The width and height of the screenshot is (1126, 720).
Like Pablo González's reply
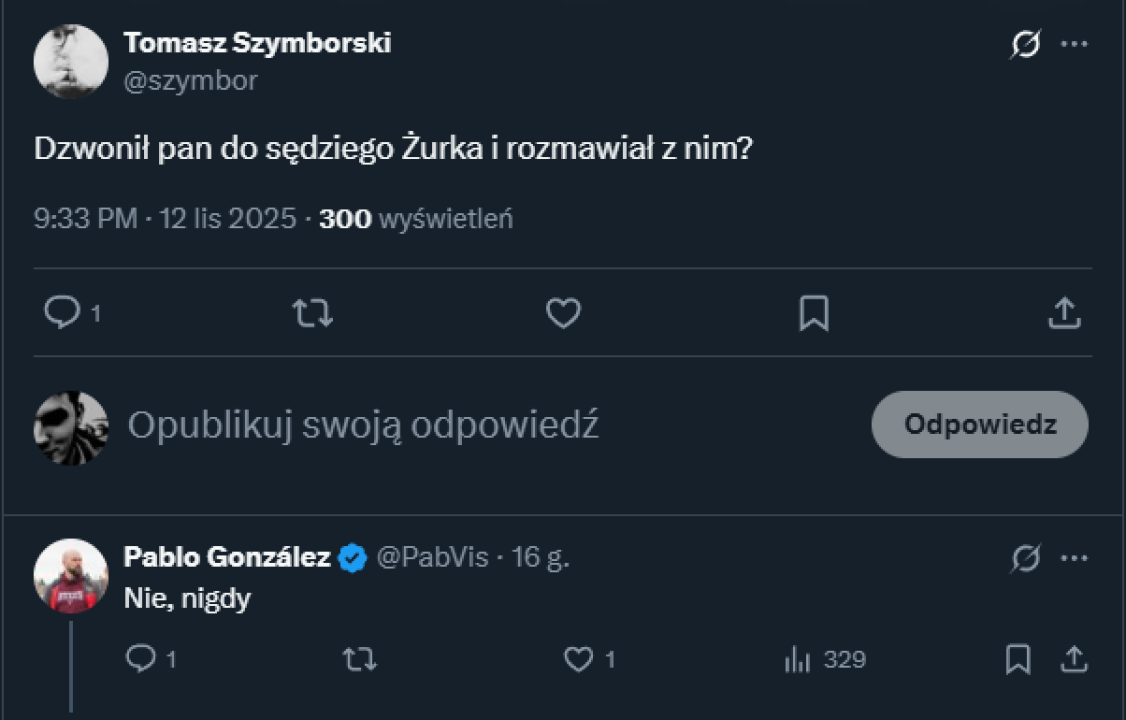click(578, 659)
